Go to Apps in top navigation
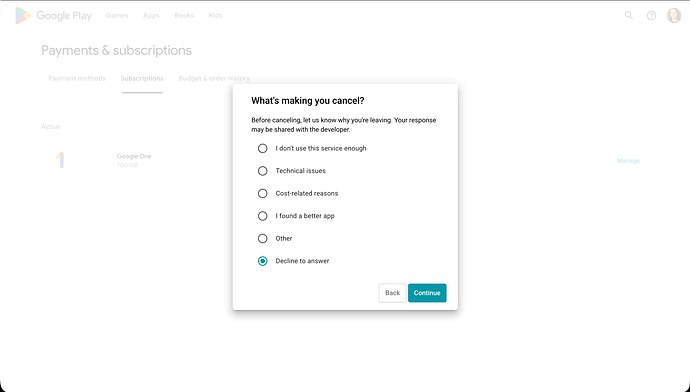The height and width of the screenshot is (392, 690). (151, 15)
